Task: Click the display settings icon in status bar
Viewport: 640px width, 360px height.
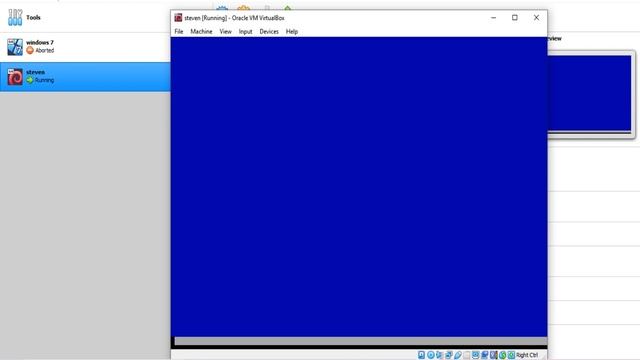Action: coord(476,355)
